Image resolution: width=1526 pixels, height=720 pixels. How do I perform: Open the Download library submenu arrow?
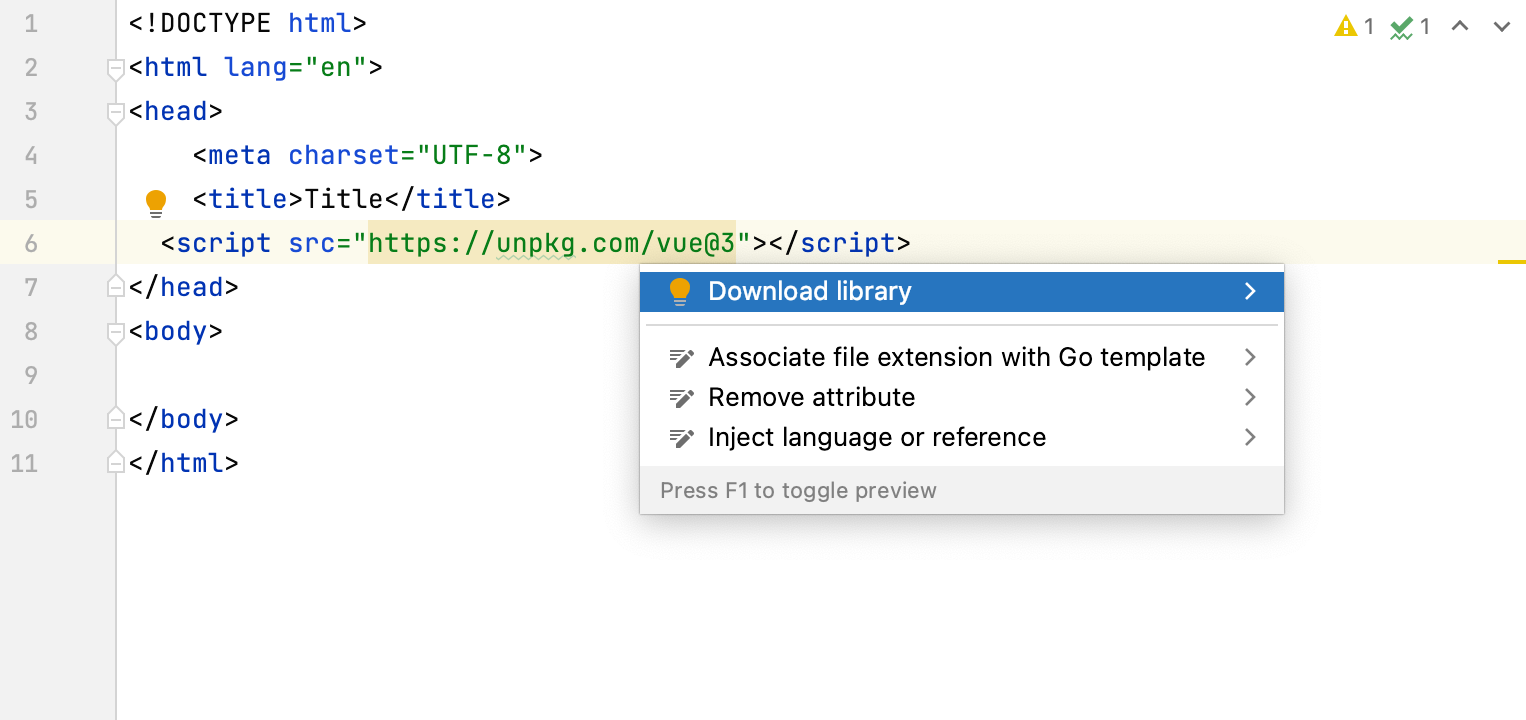tap(1249, 291)
